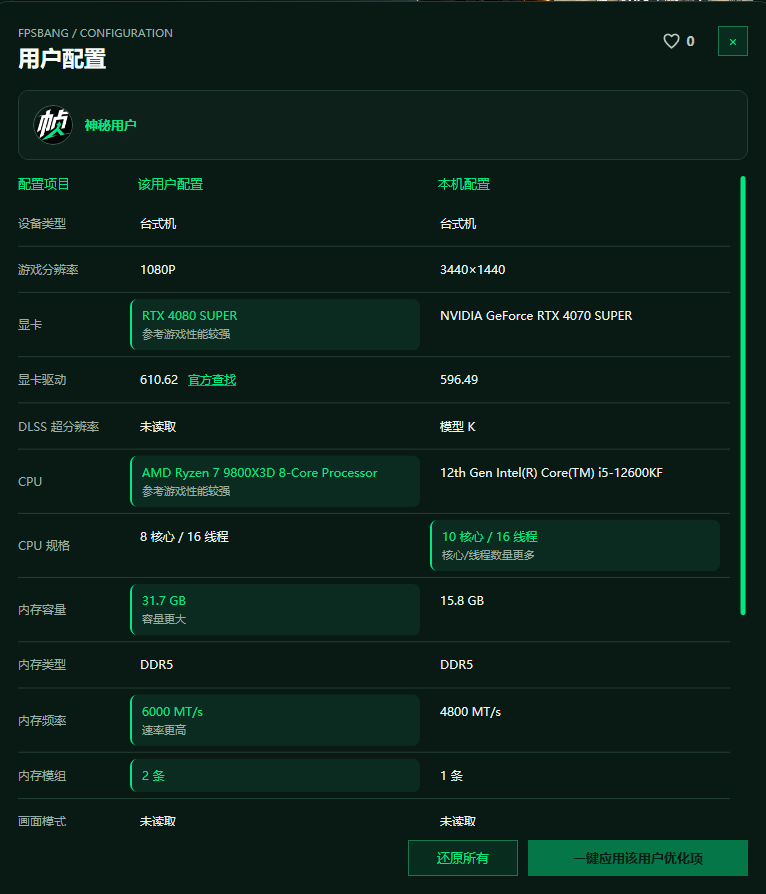Click the green vertical scrollbar

(743, 395)
